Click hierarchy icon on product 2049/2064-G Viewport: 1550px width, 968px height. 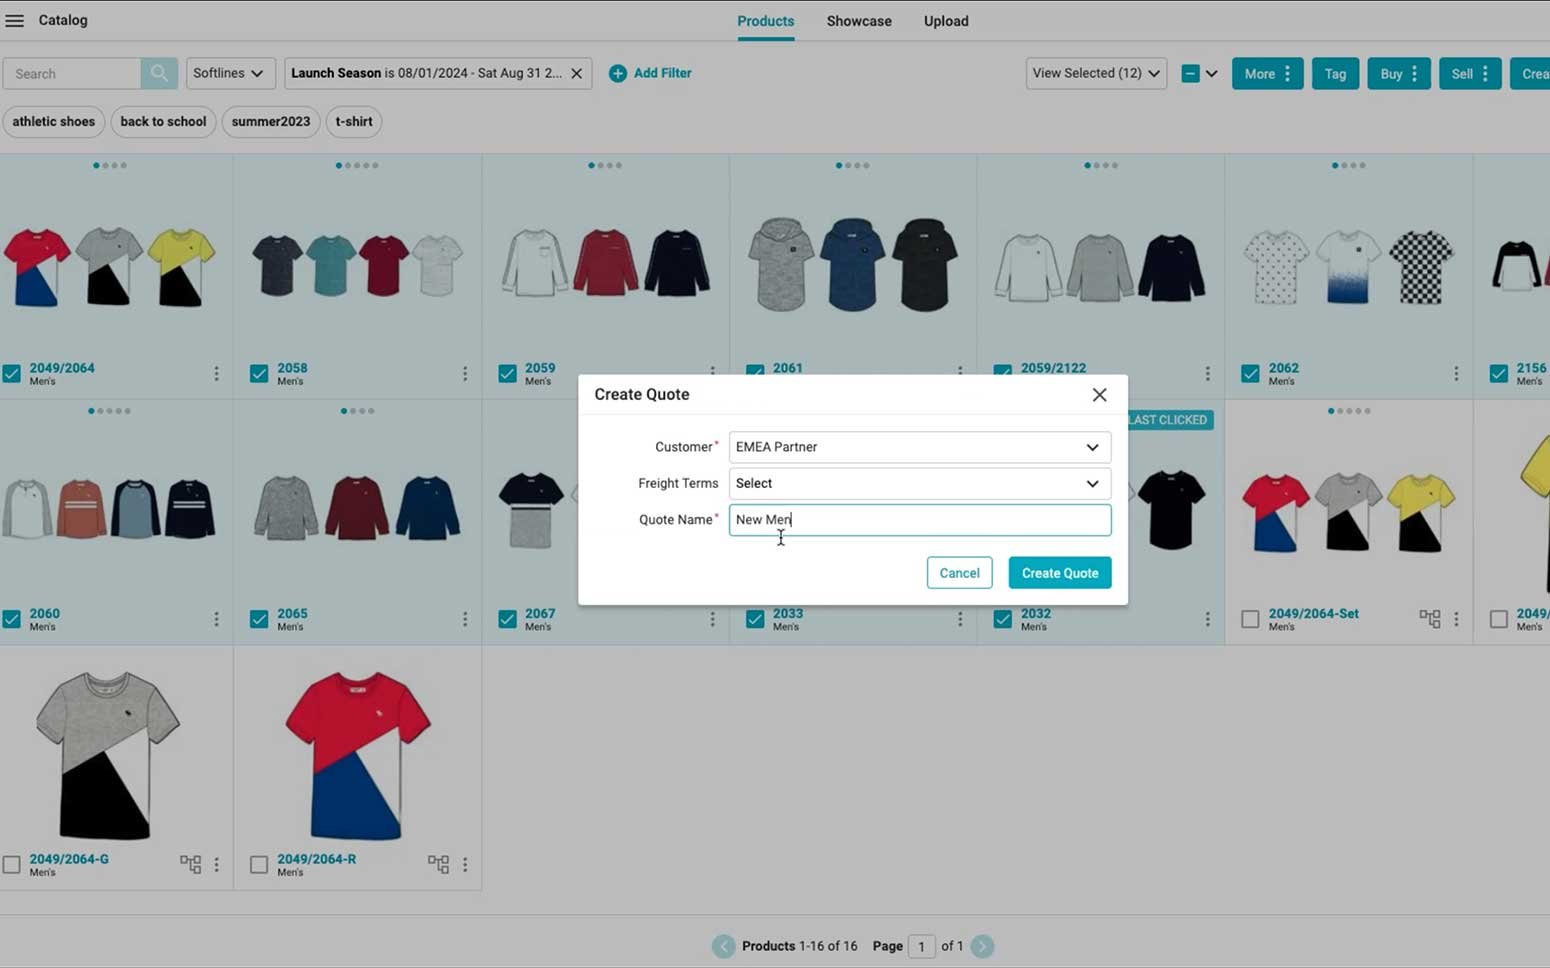pos(190,864)
